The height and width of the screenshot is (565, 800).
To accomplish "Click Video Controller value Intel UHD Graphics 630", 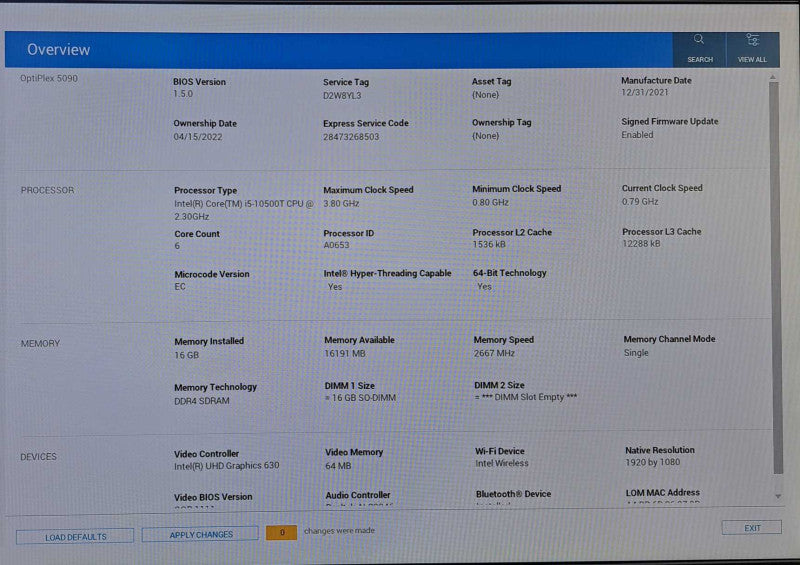I will (x=227, y=465).
